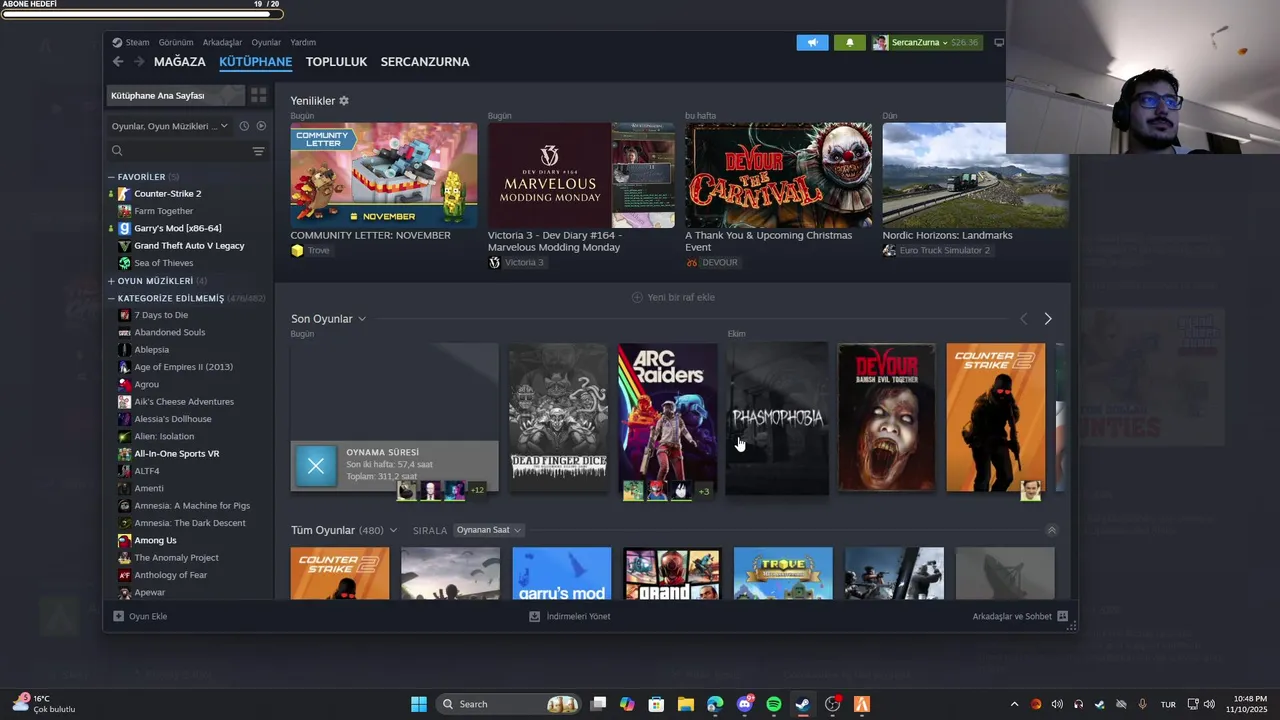Click the Trove game tag
This screenshot has height=720, width=1280.
point(311,250)
